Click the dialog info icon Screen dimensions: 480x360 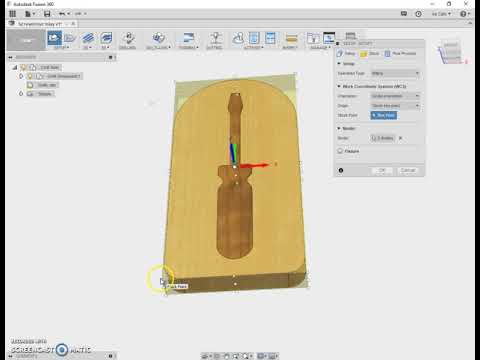[x=341, y=170]
